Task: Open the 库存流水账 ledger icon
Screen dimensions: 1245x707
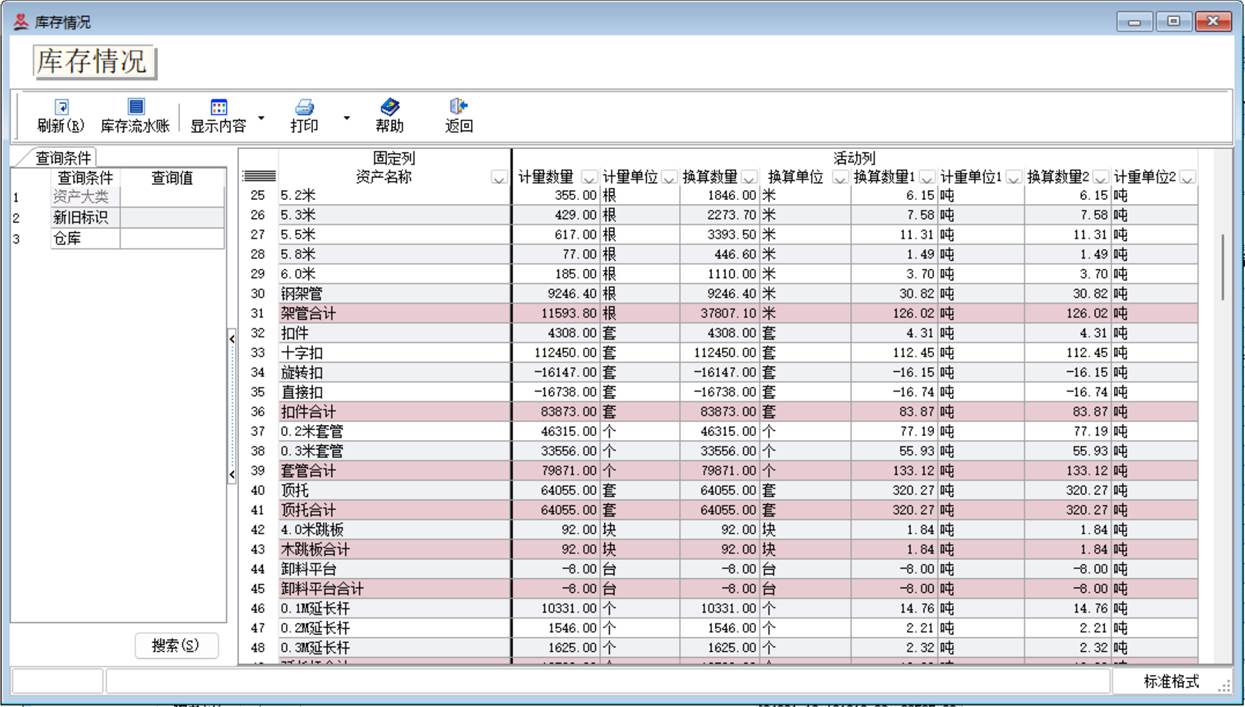Action: click(x=136, y=106)
